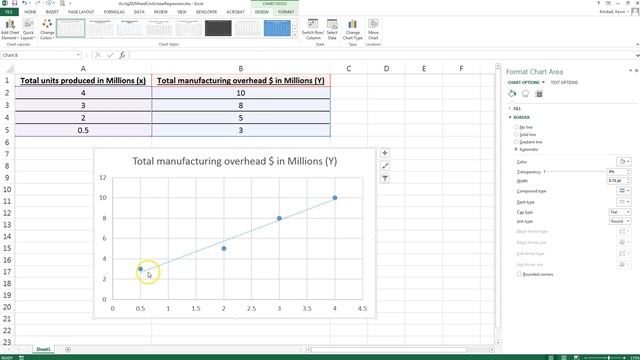Open Chart Options dropdown arrow
This screenshot has height=360, width=640.
click(543, 82)
